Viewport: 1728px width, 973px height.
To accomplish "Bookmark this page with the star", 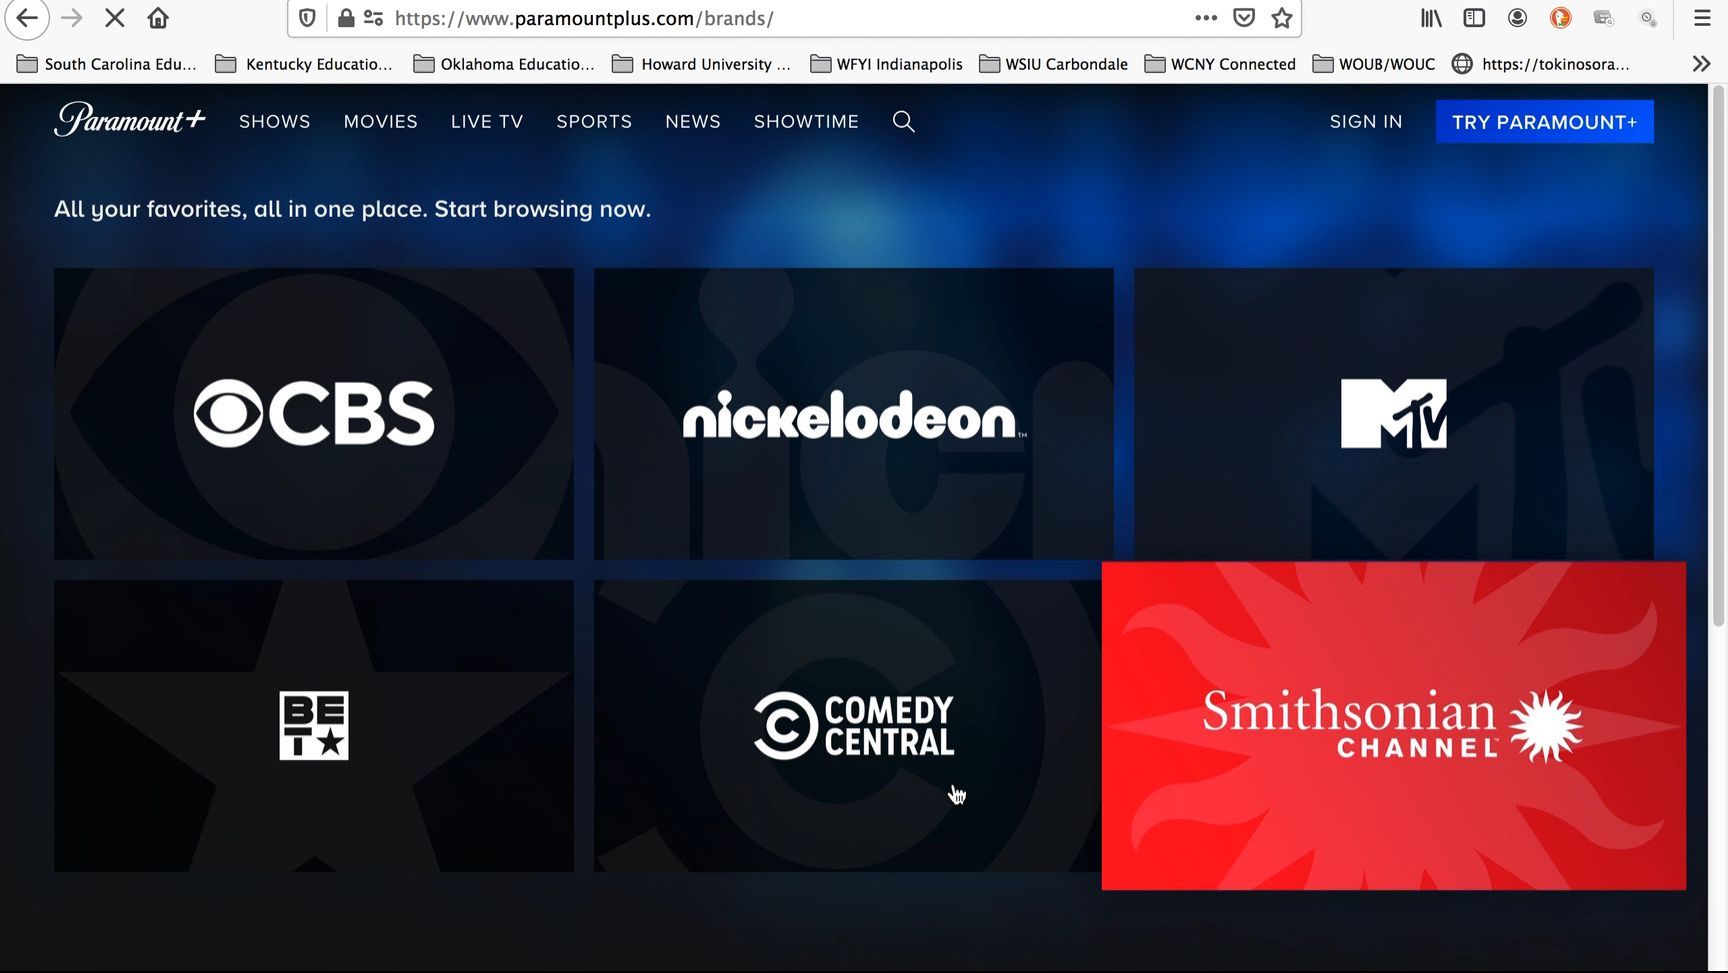I will point(1282,18).
